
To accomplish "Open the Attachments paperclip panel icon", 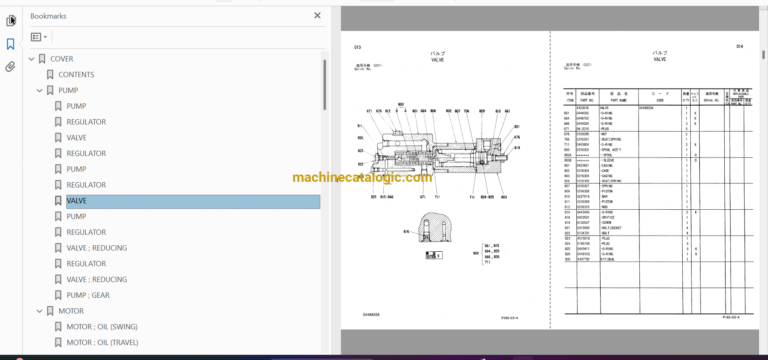I will 10,67.
